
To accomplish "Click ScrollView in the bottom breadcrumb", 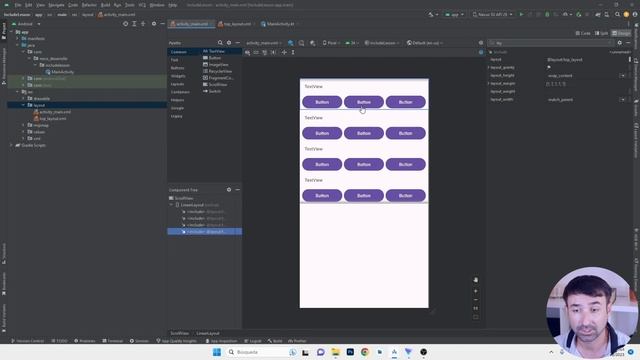I will click(x=179, y=333).
